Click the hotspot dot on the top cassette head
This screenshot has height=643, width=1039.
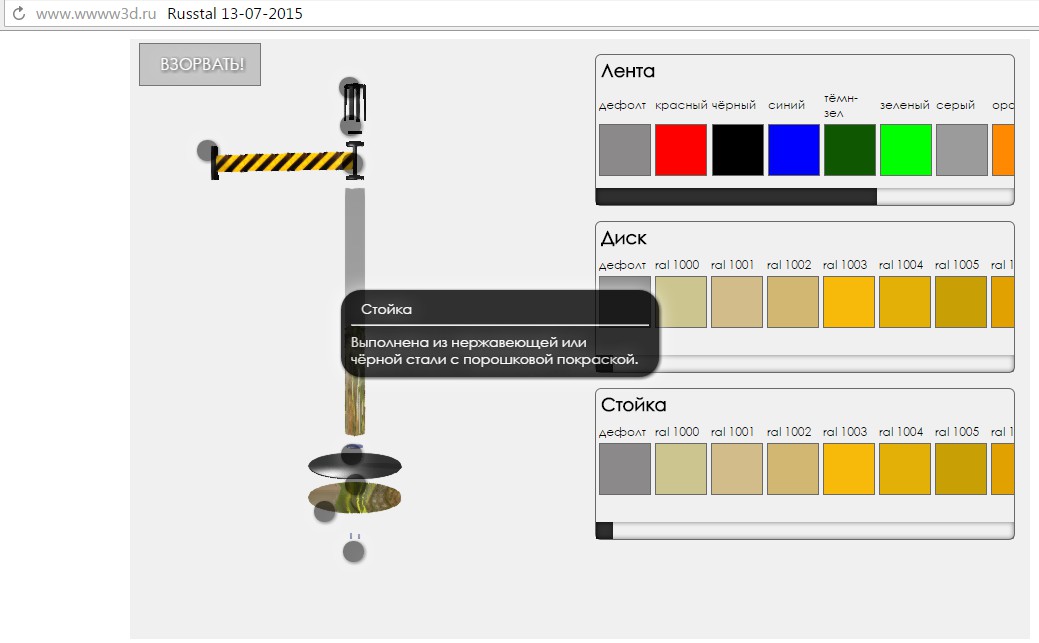point(349,87)
